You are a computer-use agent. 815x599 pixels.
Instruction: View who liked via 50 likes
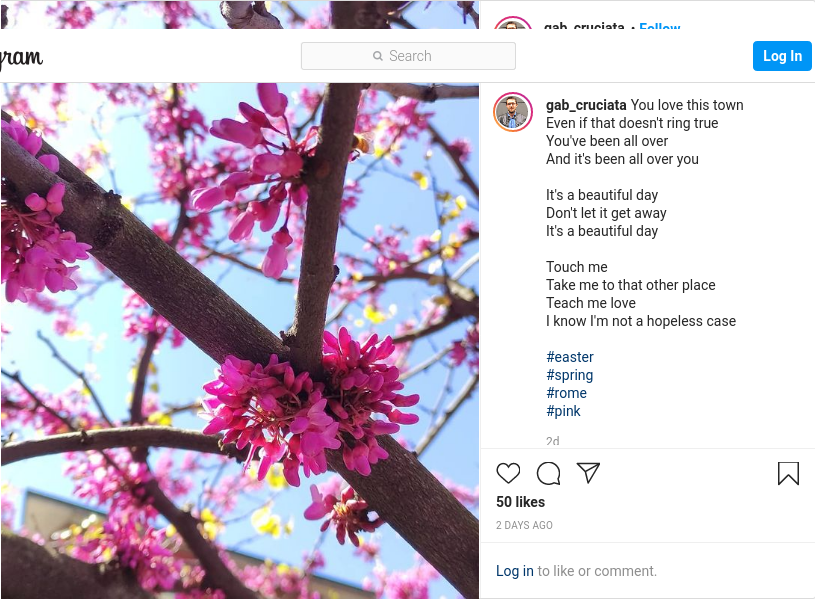[x=520, y=502]
